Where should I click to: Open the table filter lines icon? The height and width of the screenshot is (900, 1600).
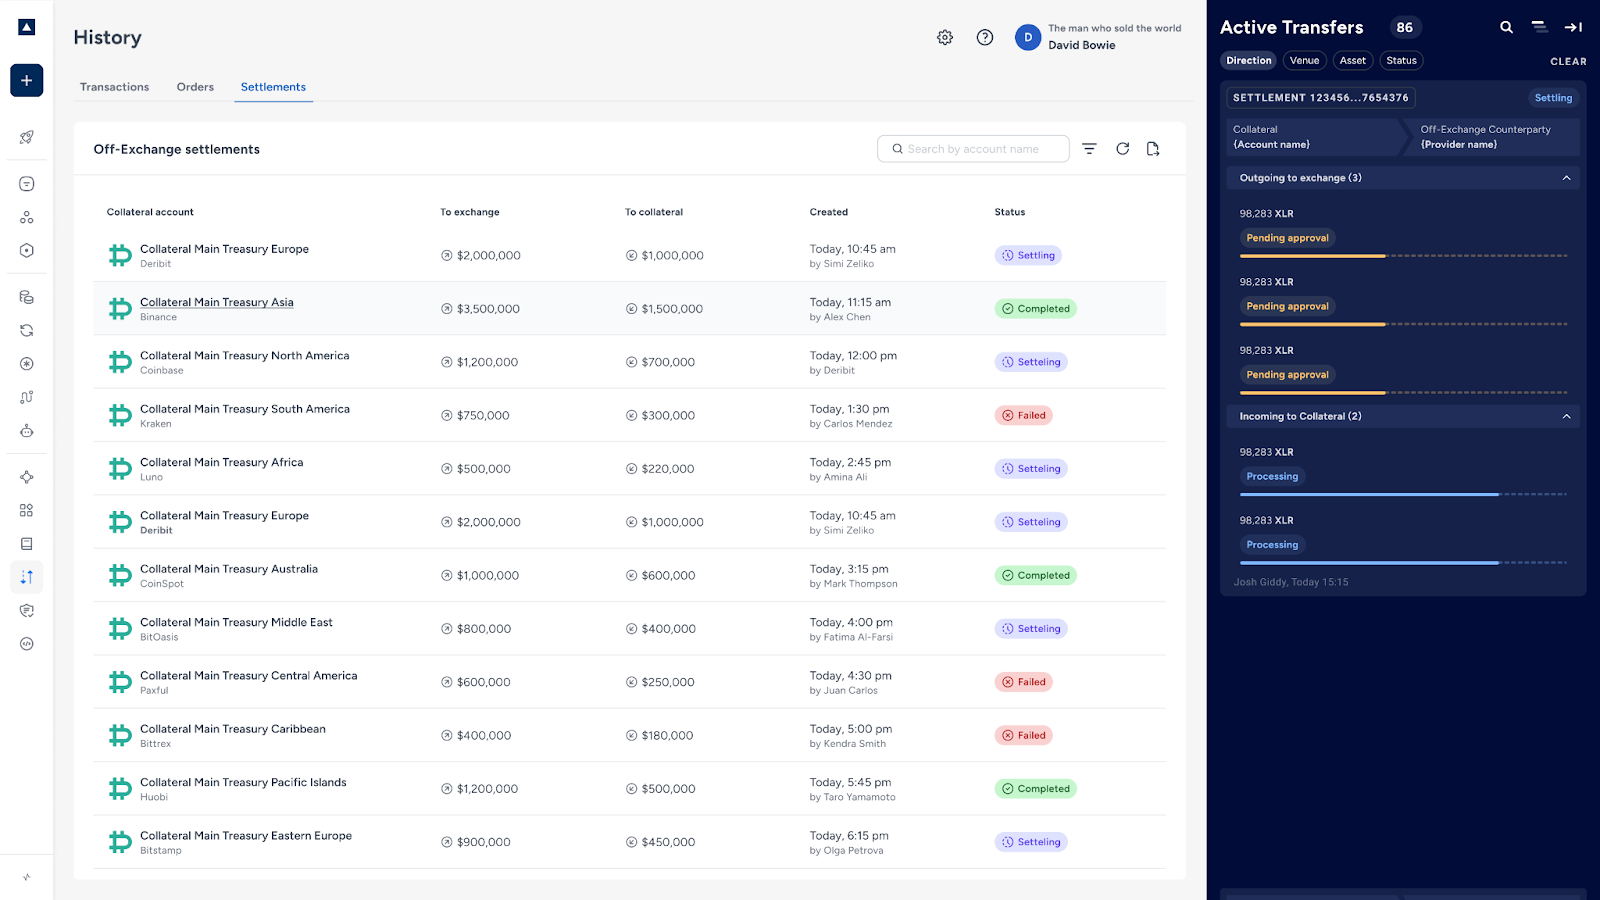[1090, 149]
